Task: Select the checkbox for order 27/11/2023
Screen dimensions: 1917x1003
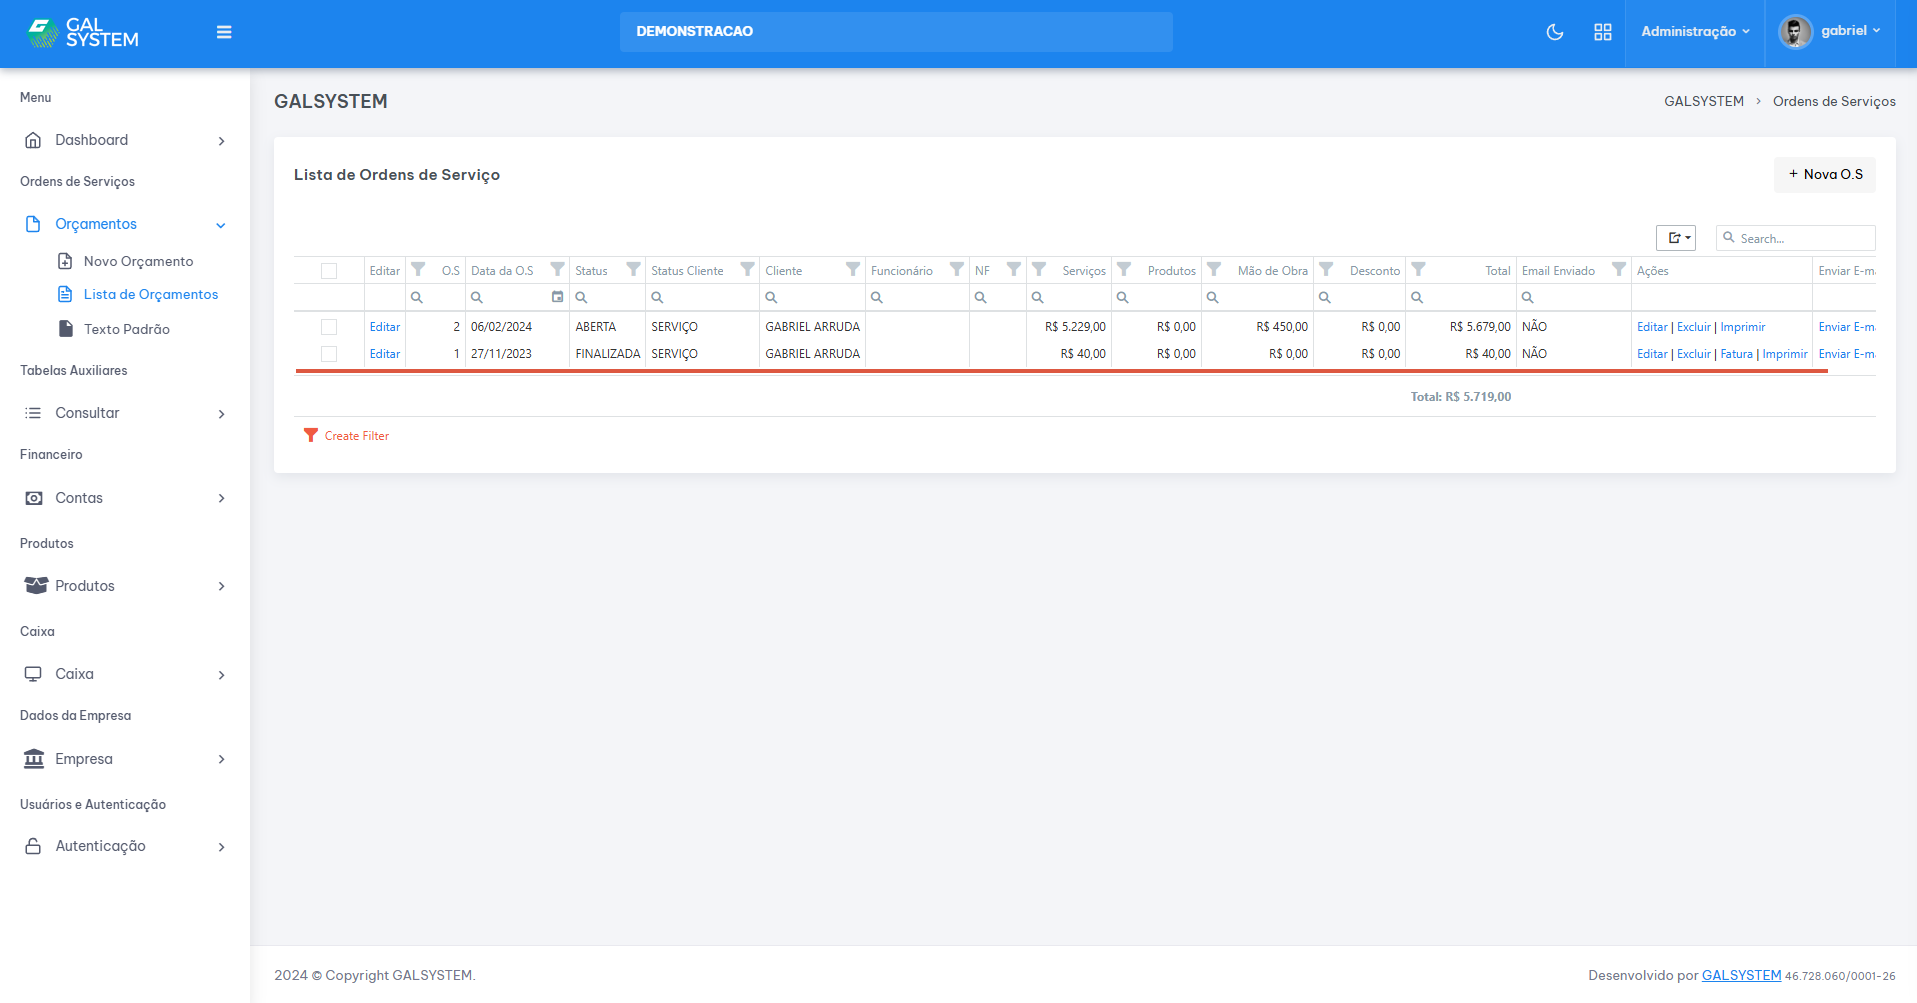Action: [x=329, y=354]
